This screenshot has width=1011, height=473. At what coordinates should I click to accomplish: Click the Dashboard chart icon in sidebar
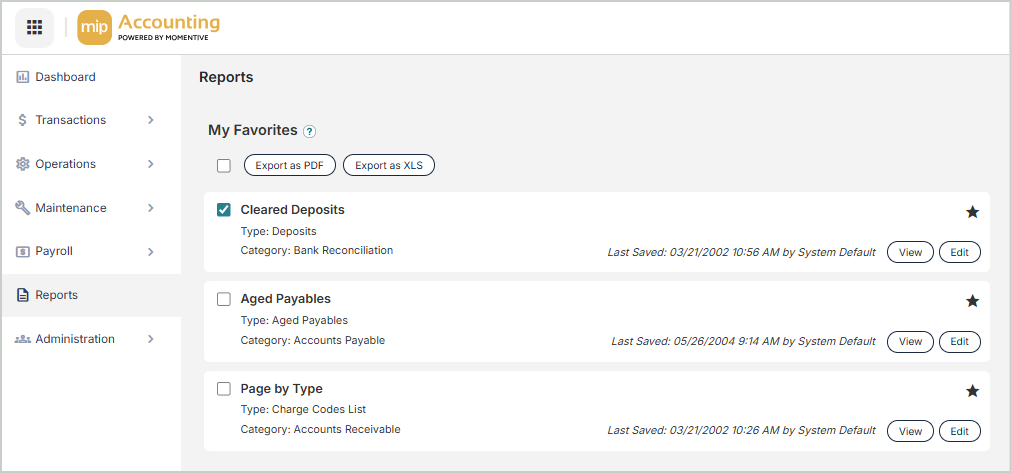[23, 77]
